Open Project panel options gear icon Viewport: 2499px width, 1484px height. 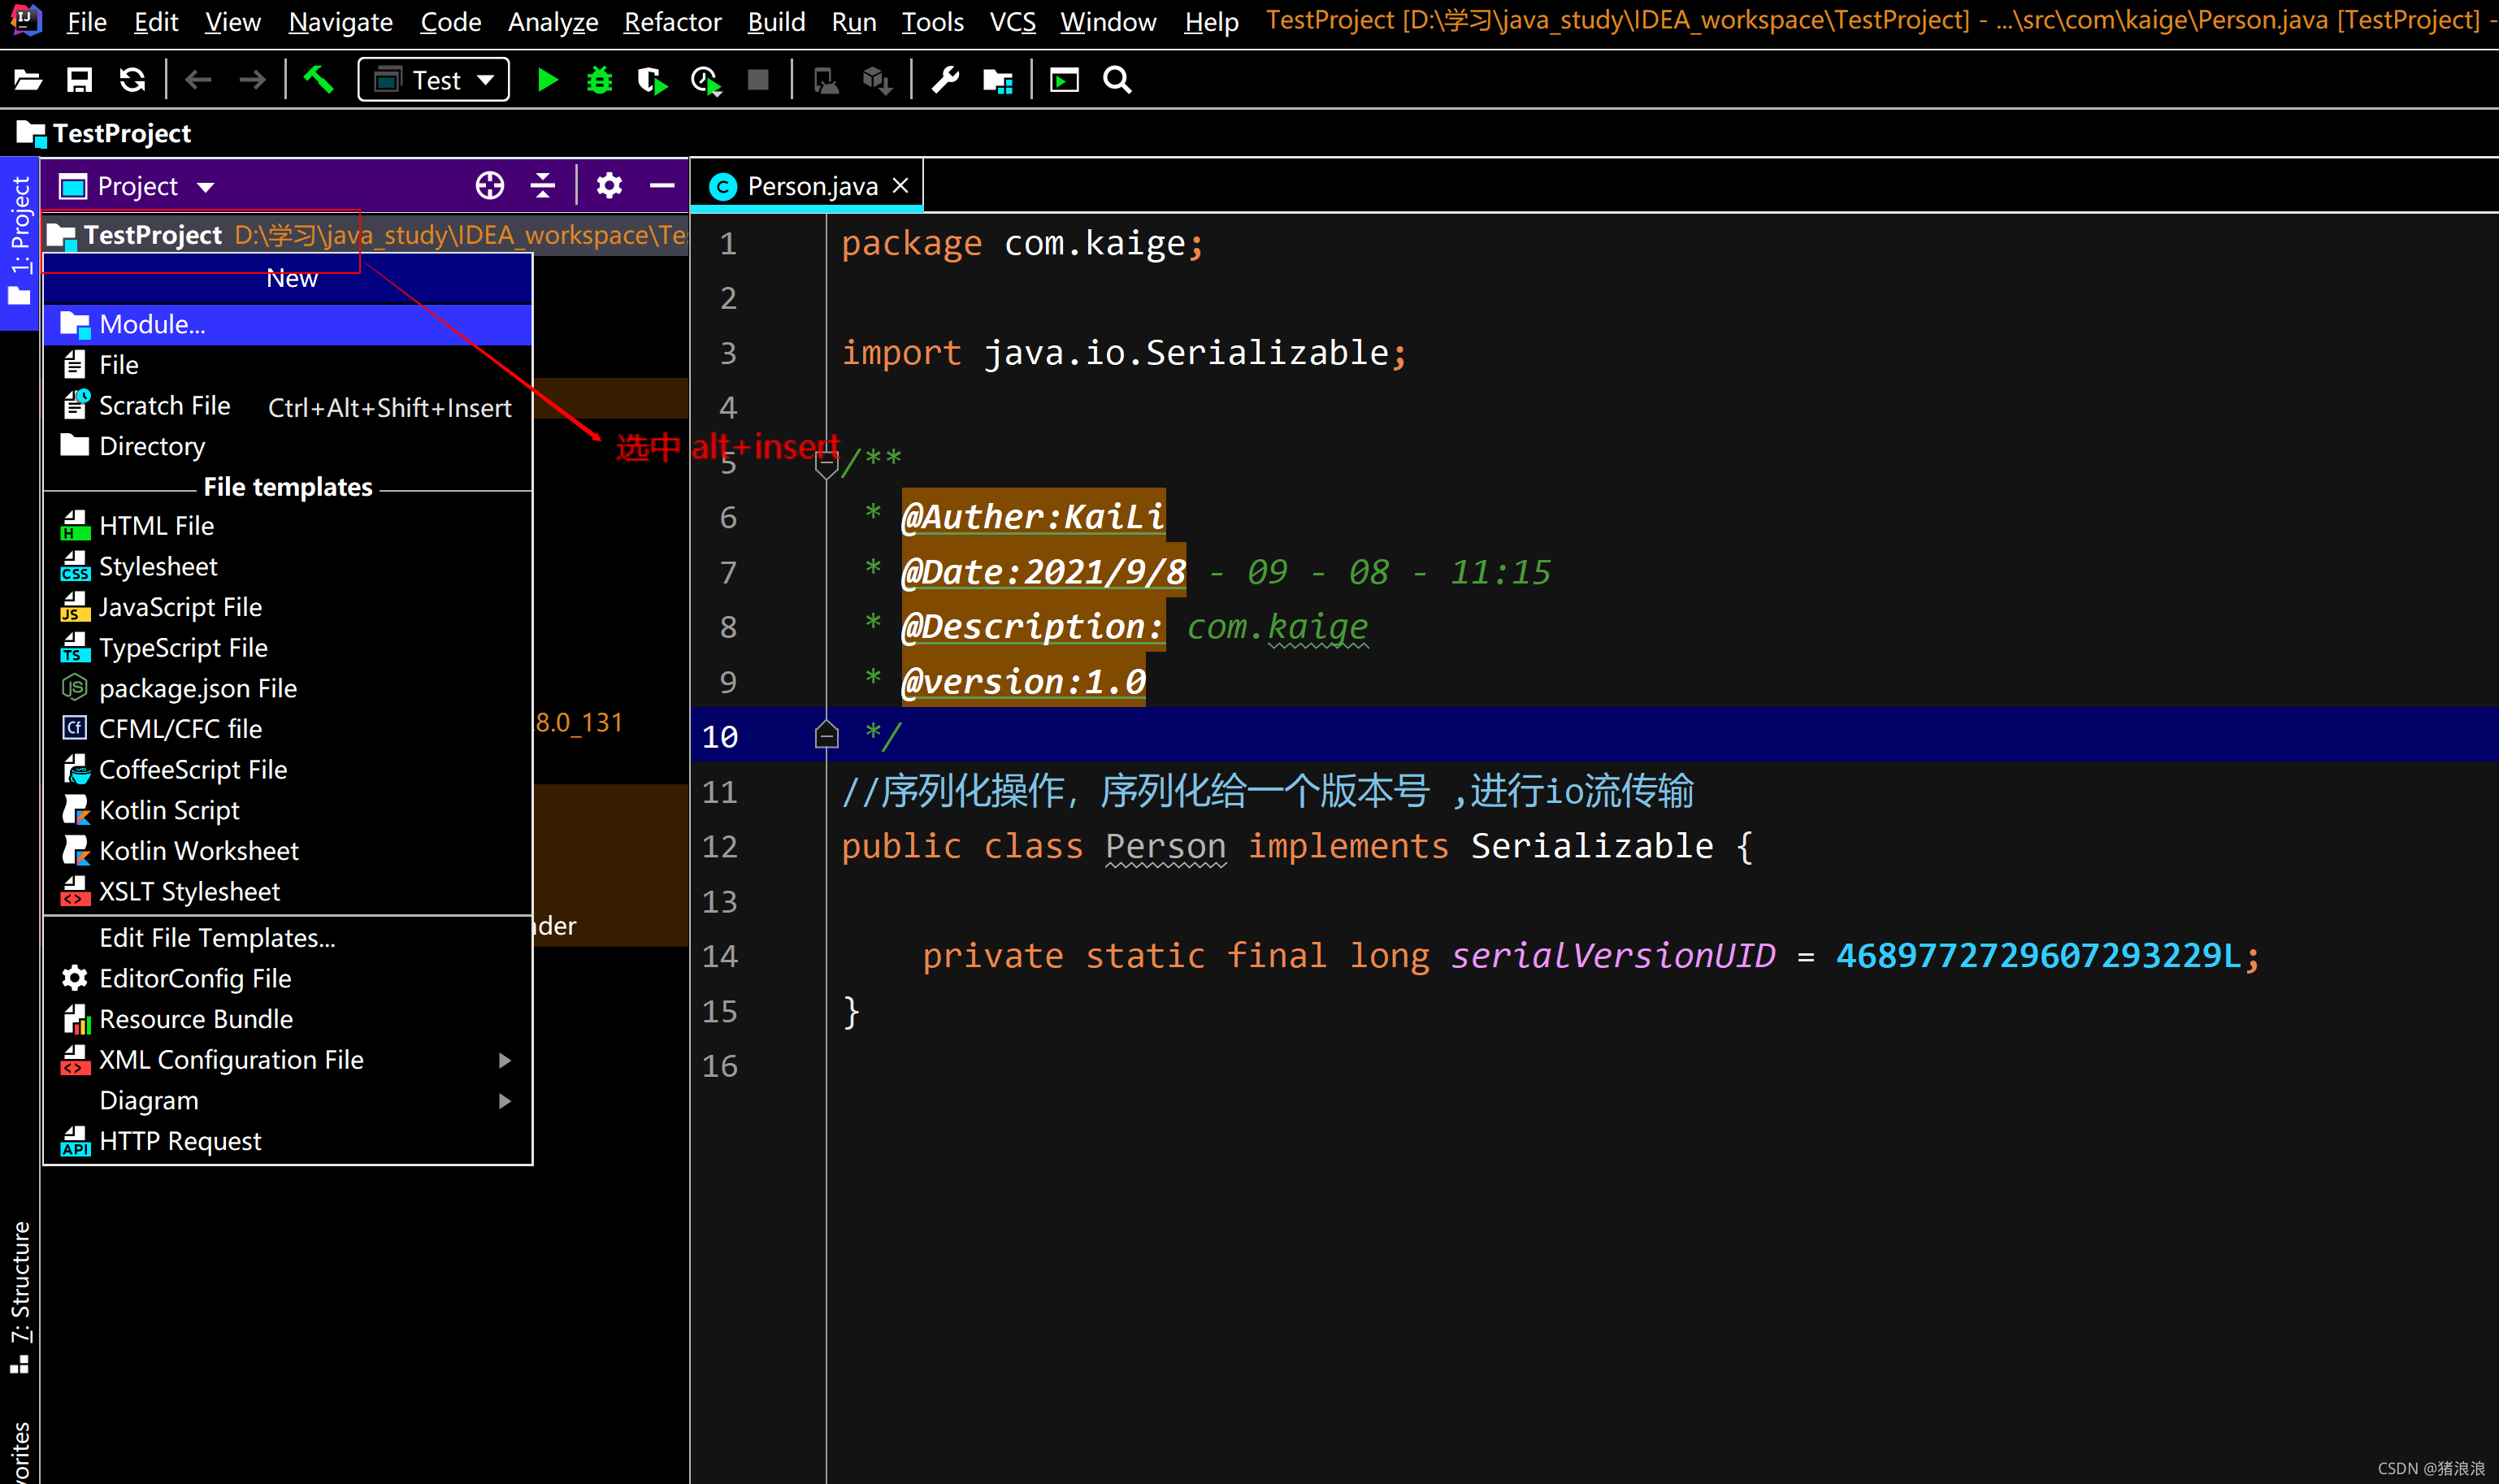click(609, 186)
